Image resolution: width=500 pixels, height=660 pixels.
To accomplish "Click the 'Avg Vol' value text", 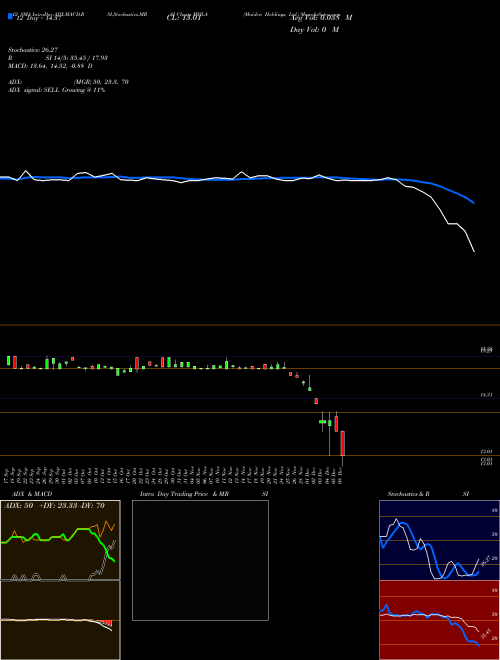I will click(321, 18).
